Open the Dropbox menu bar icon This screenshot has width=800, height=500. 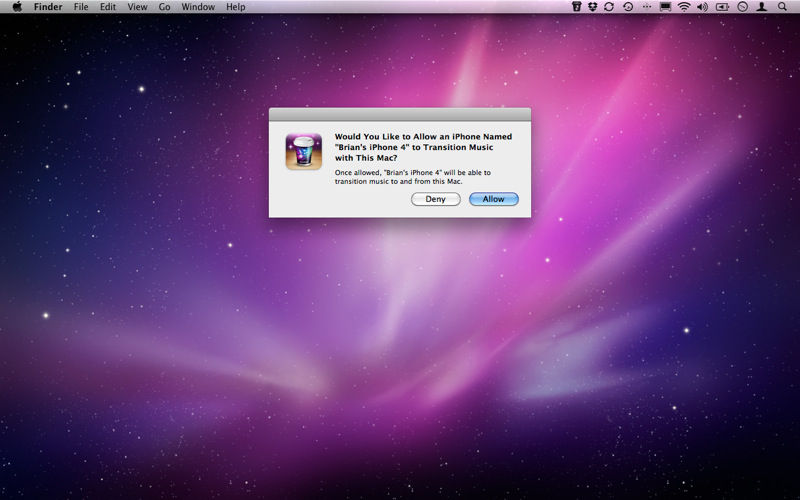[592, 7]
